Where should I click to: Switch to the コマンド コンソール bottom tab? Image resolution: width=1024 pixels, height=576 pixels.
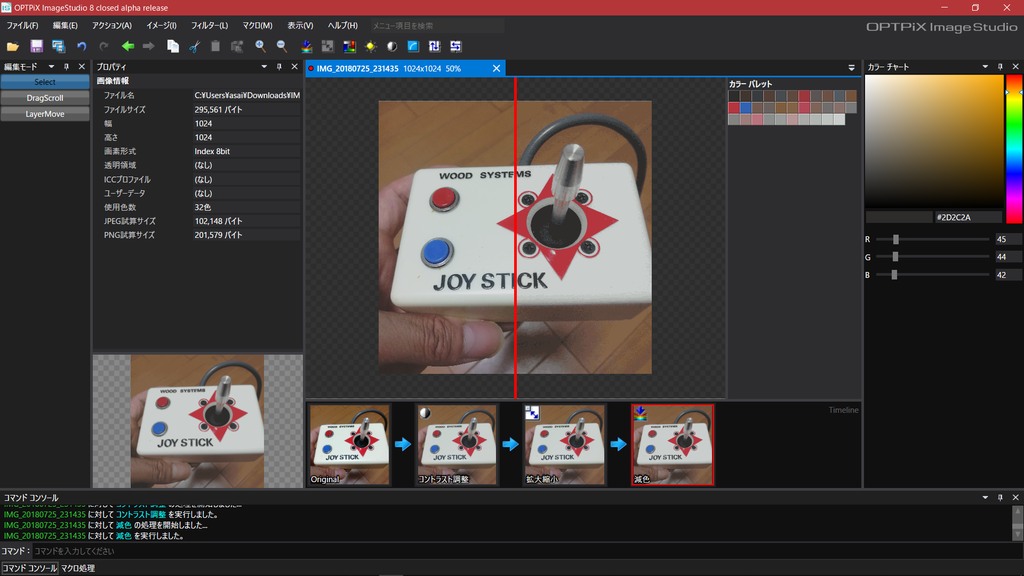click(29, 568)
